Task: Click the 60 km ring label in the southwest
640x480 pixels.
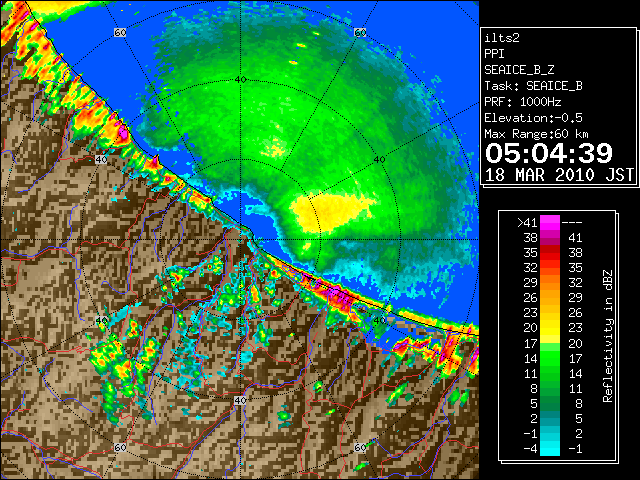Action: [120, 447]
